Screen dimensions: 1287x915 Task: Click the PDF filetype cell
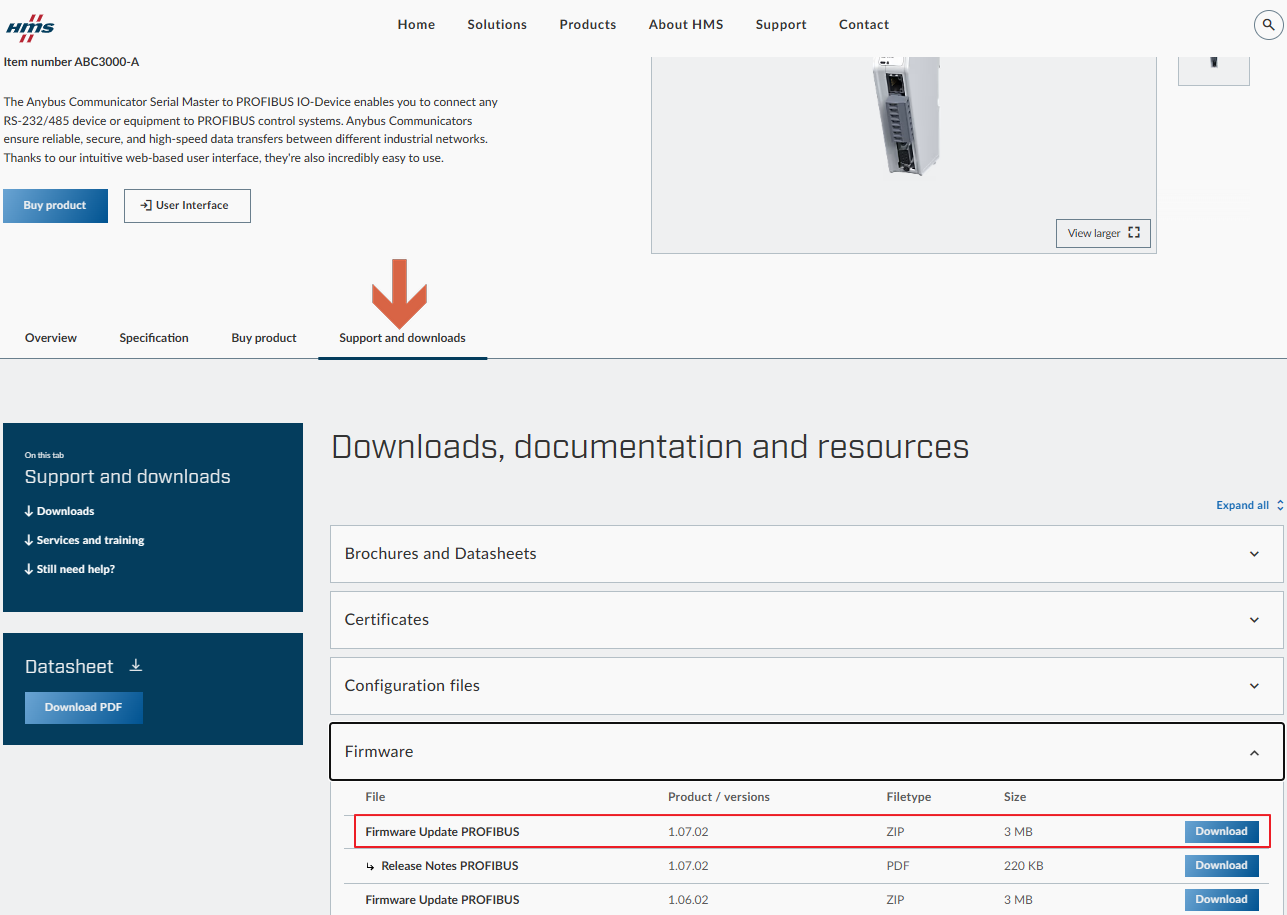pos(898,866)
